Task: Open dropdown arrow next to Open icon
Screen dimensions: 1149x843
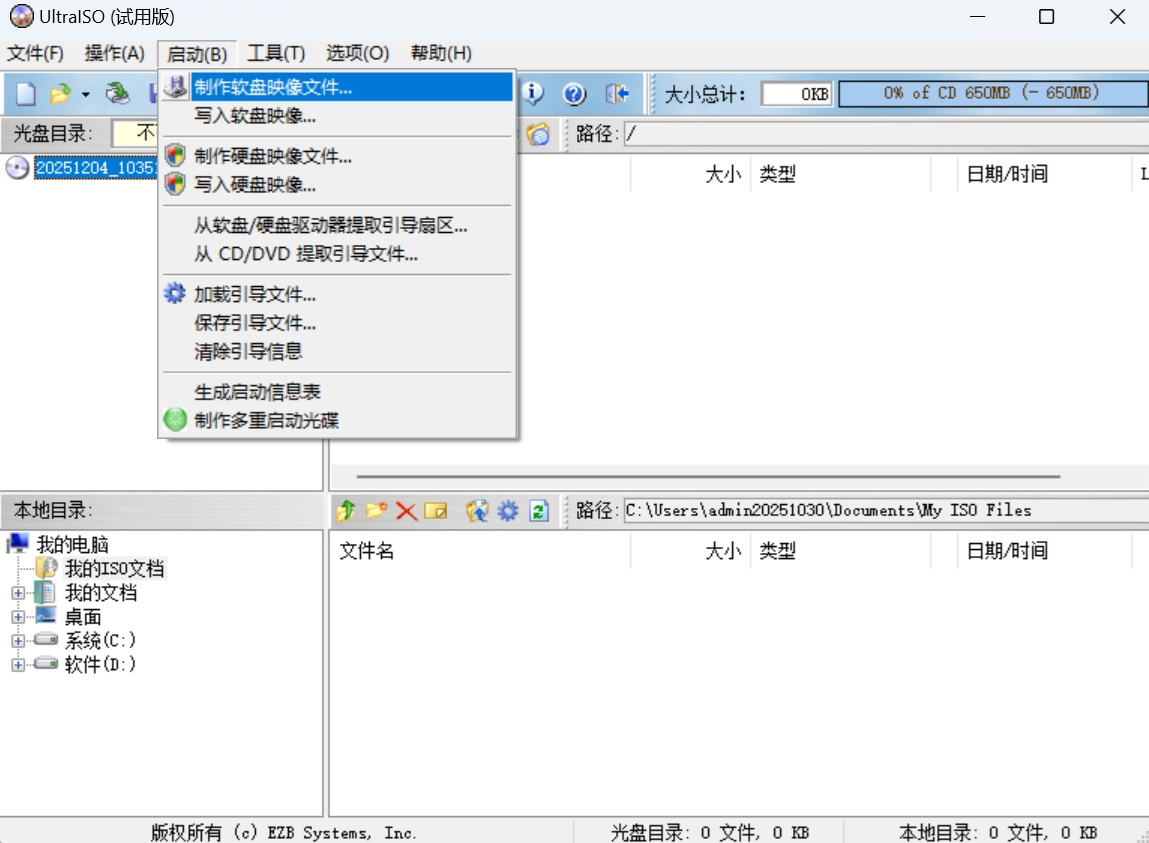Action: 85,95
